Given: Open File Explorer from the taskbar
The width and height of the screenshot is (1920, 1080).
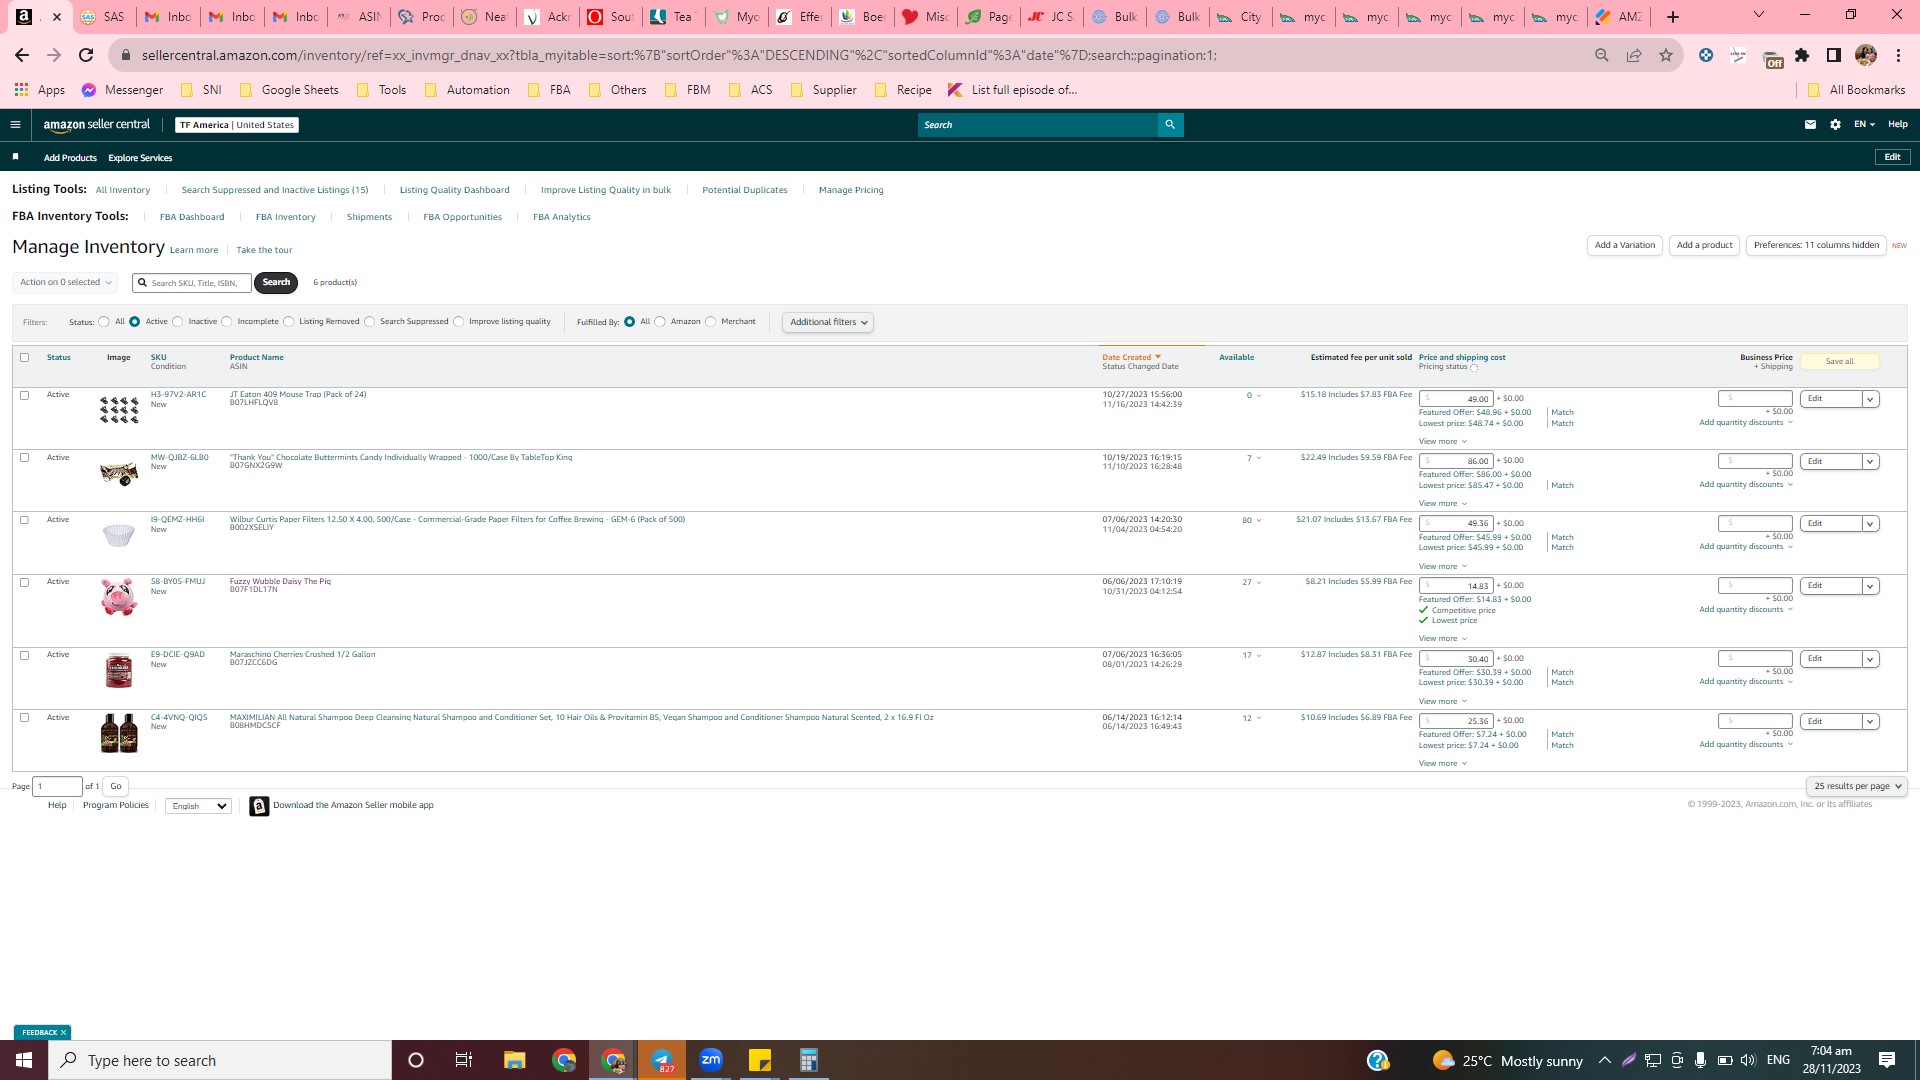Looking at the screenshot, I should [514, 1060].
